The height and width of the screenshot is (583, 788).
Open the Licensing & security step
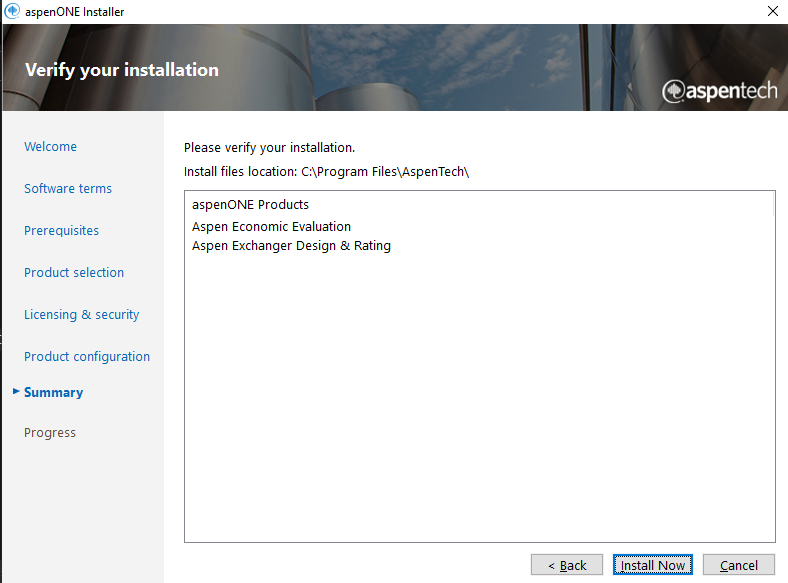(81, 314)
